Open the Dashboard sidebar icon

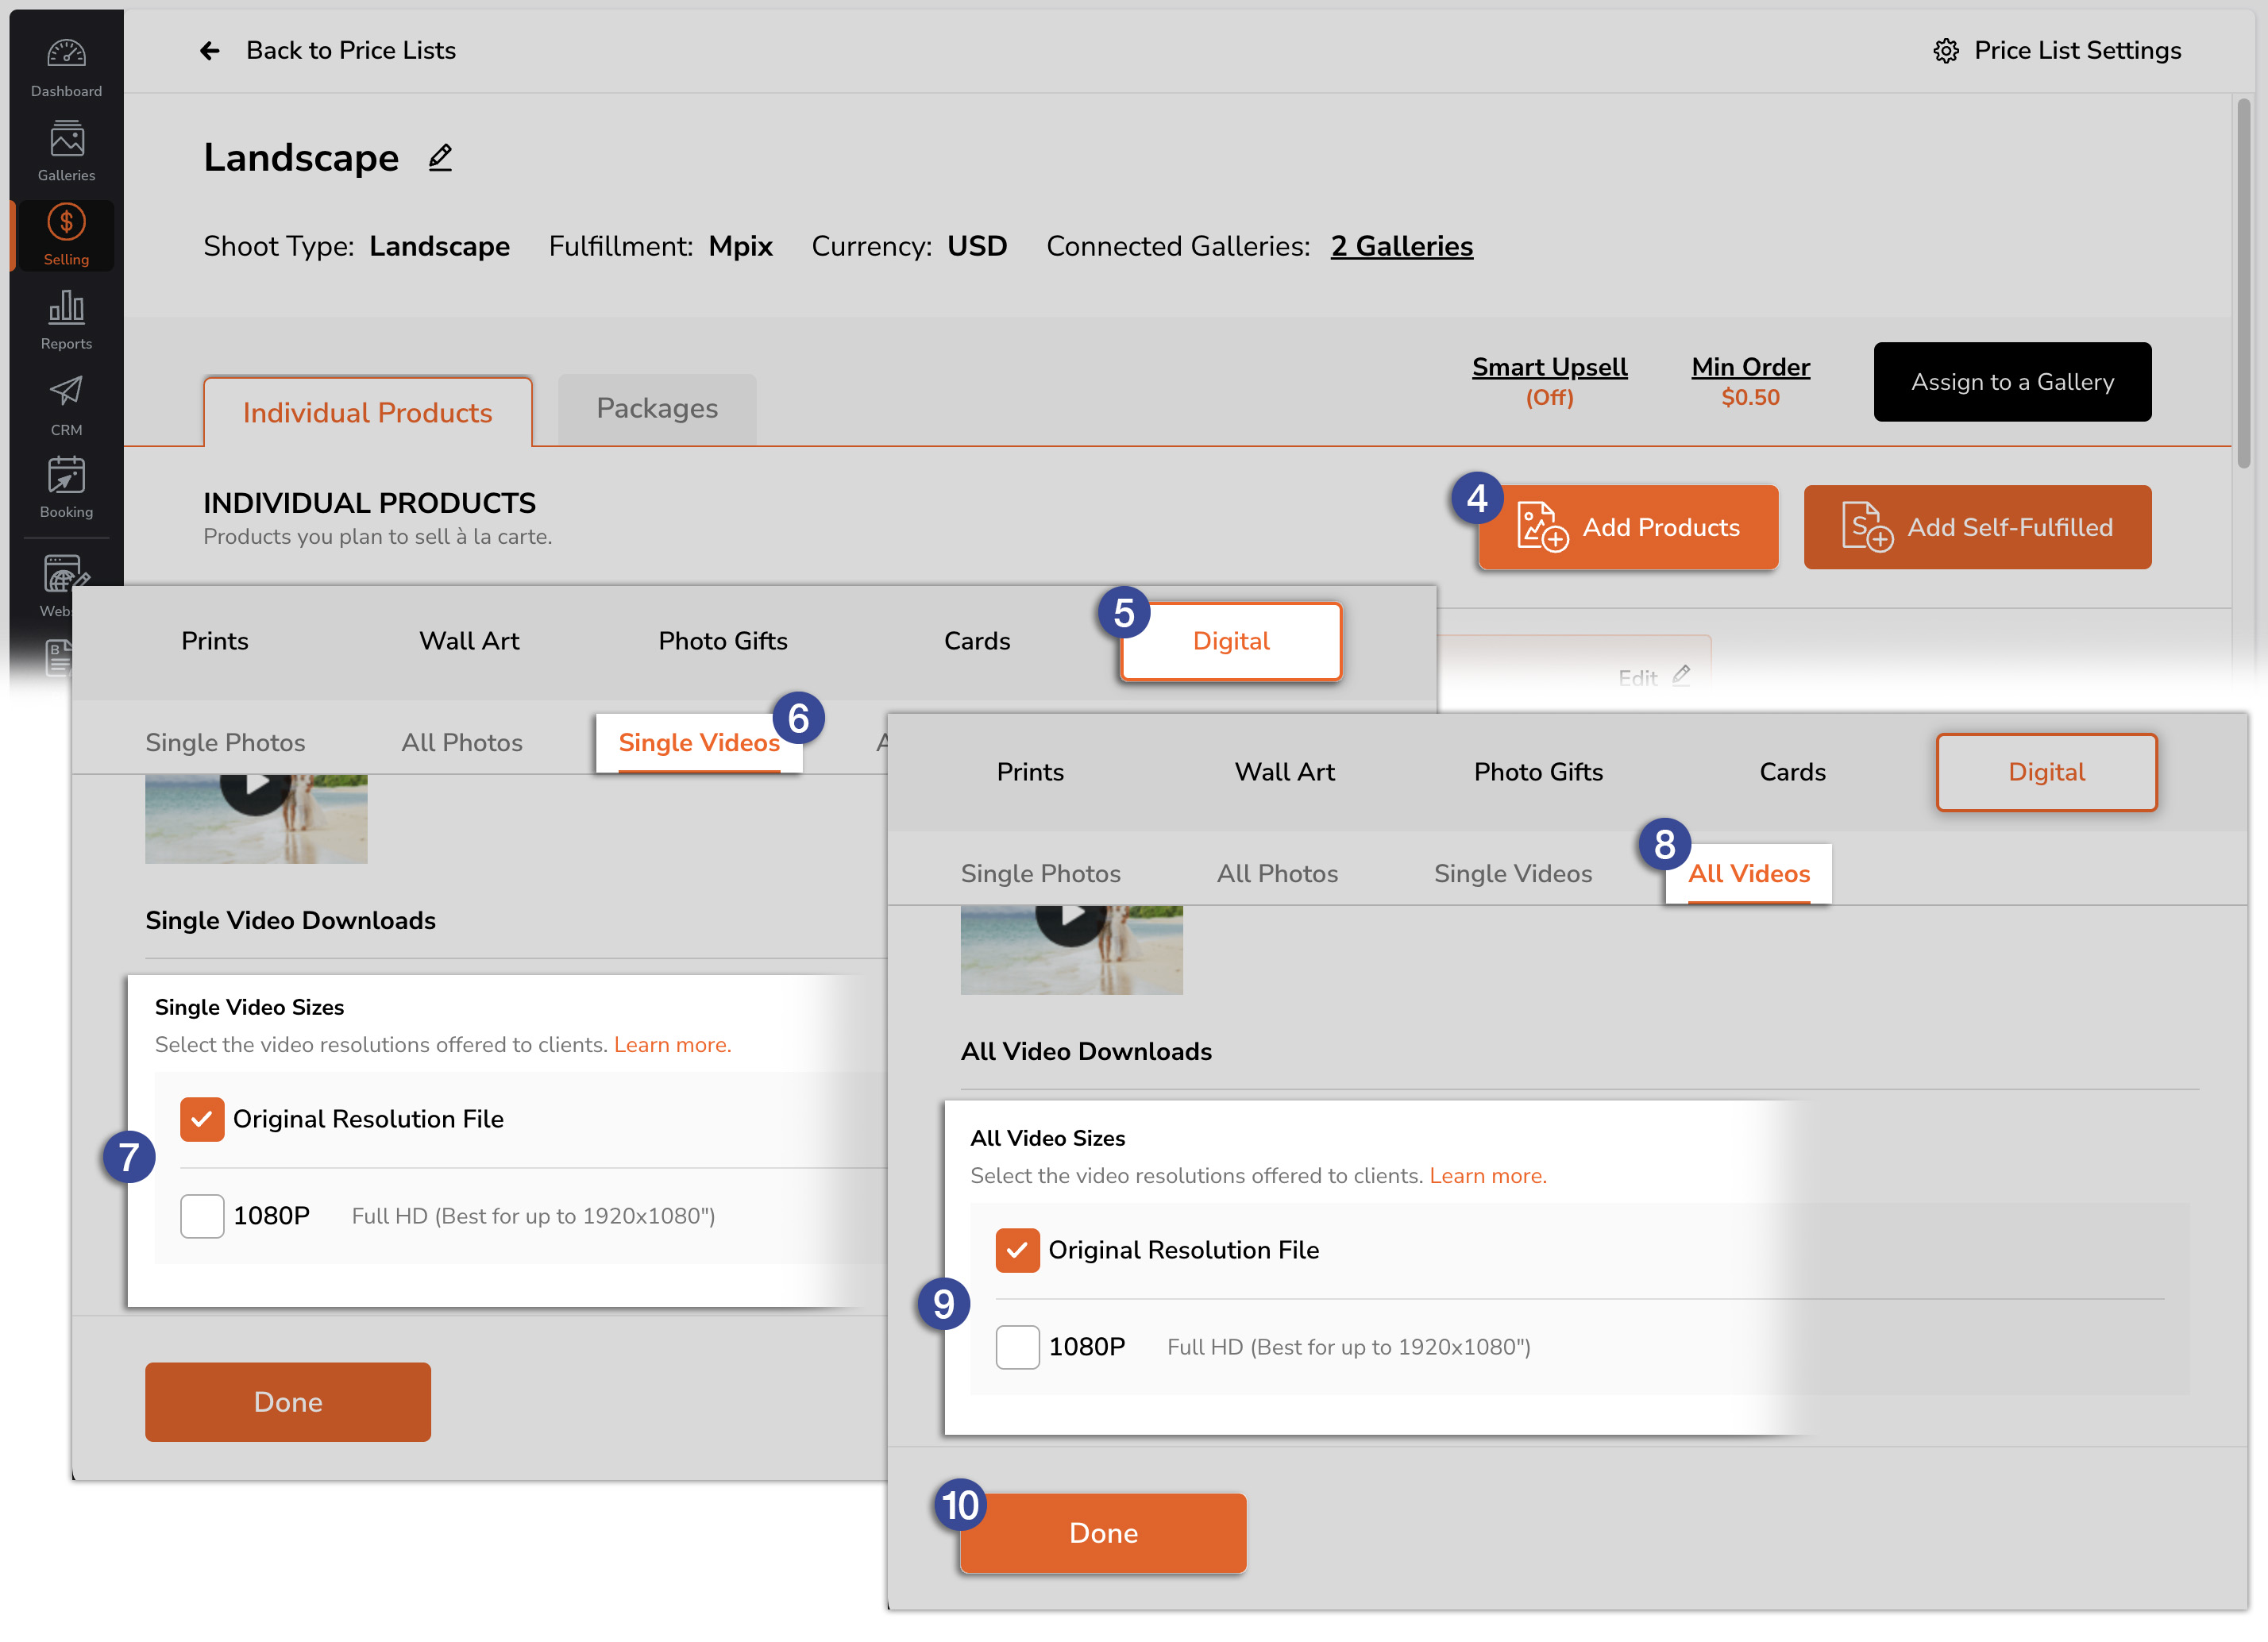point(66,53)
